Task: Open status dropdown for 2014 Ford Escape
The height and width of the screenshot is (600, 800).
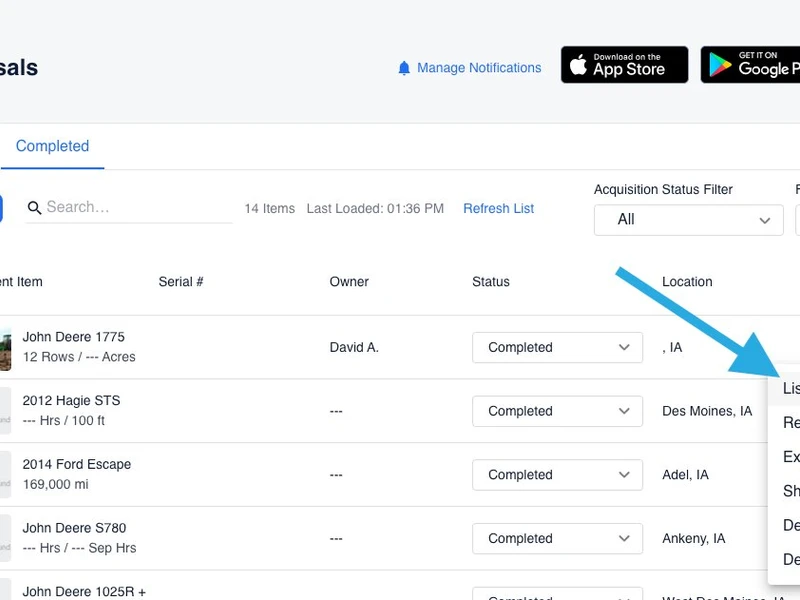Action: (x=557, y=475)
